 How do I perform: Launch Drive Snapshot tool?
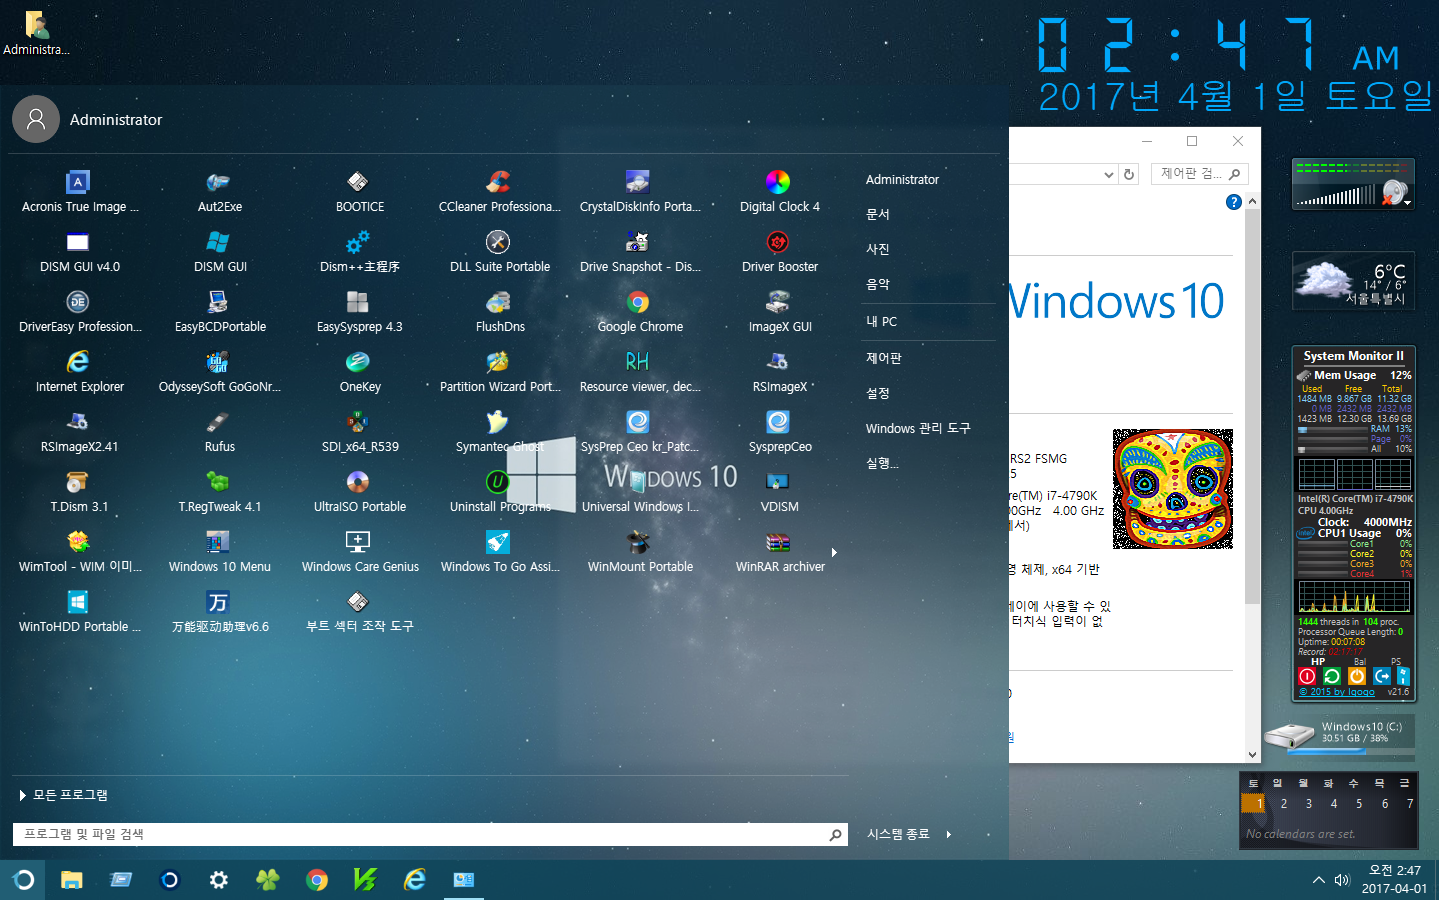pos(638,242)
